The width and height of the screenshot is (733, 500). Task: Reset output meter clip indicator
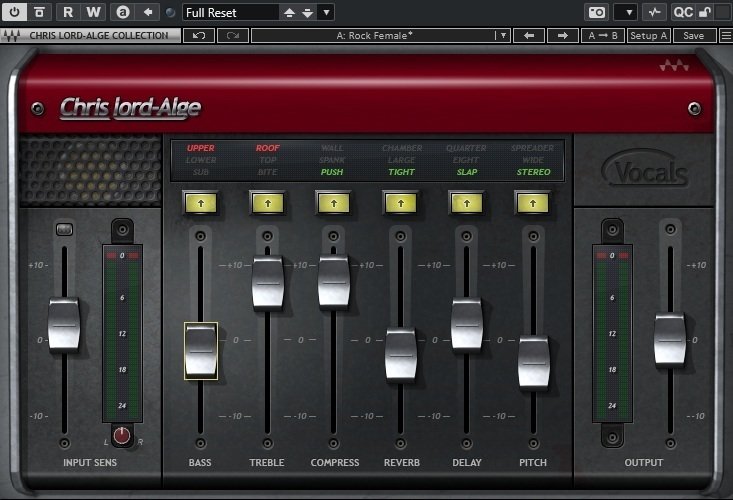tap(612, 256)
